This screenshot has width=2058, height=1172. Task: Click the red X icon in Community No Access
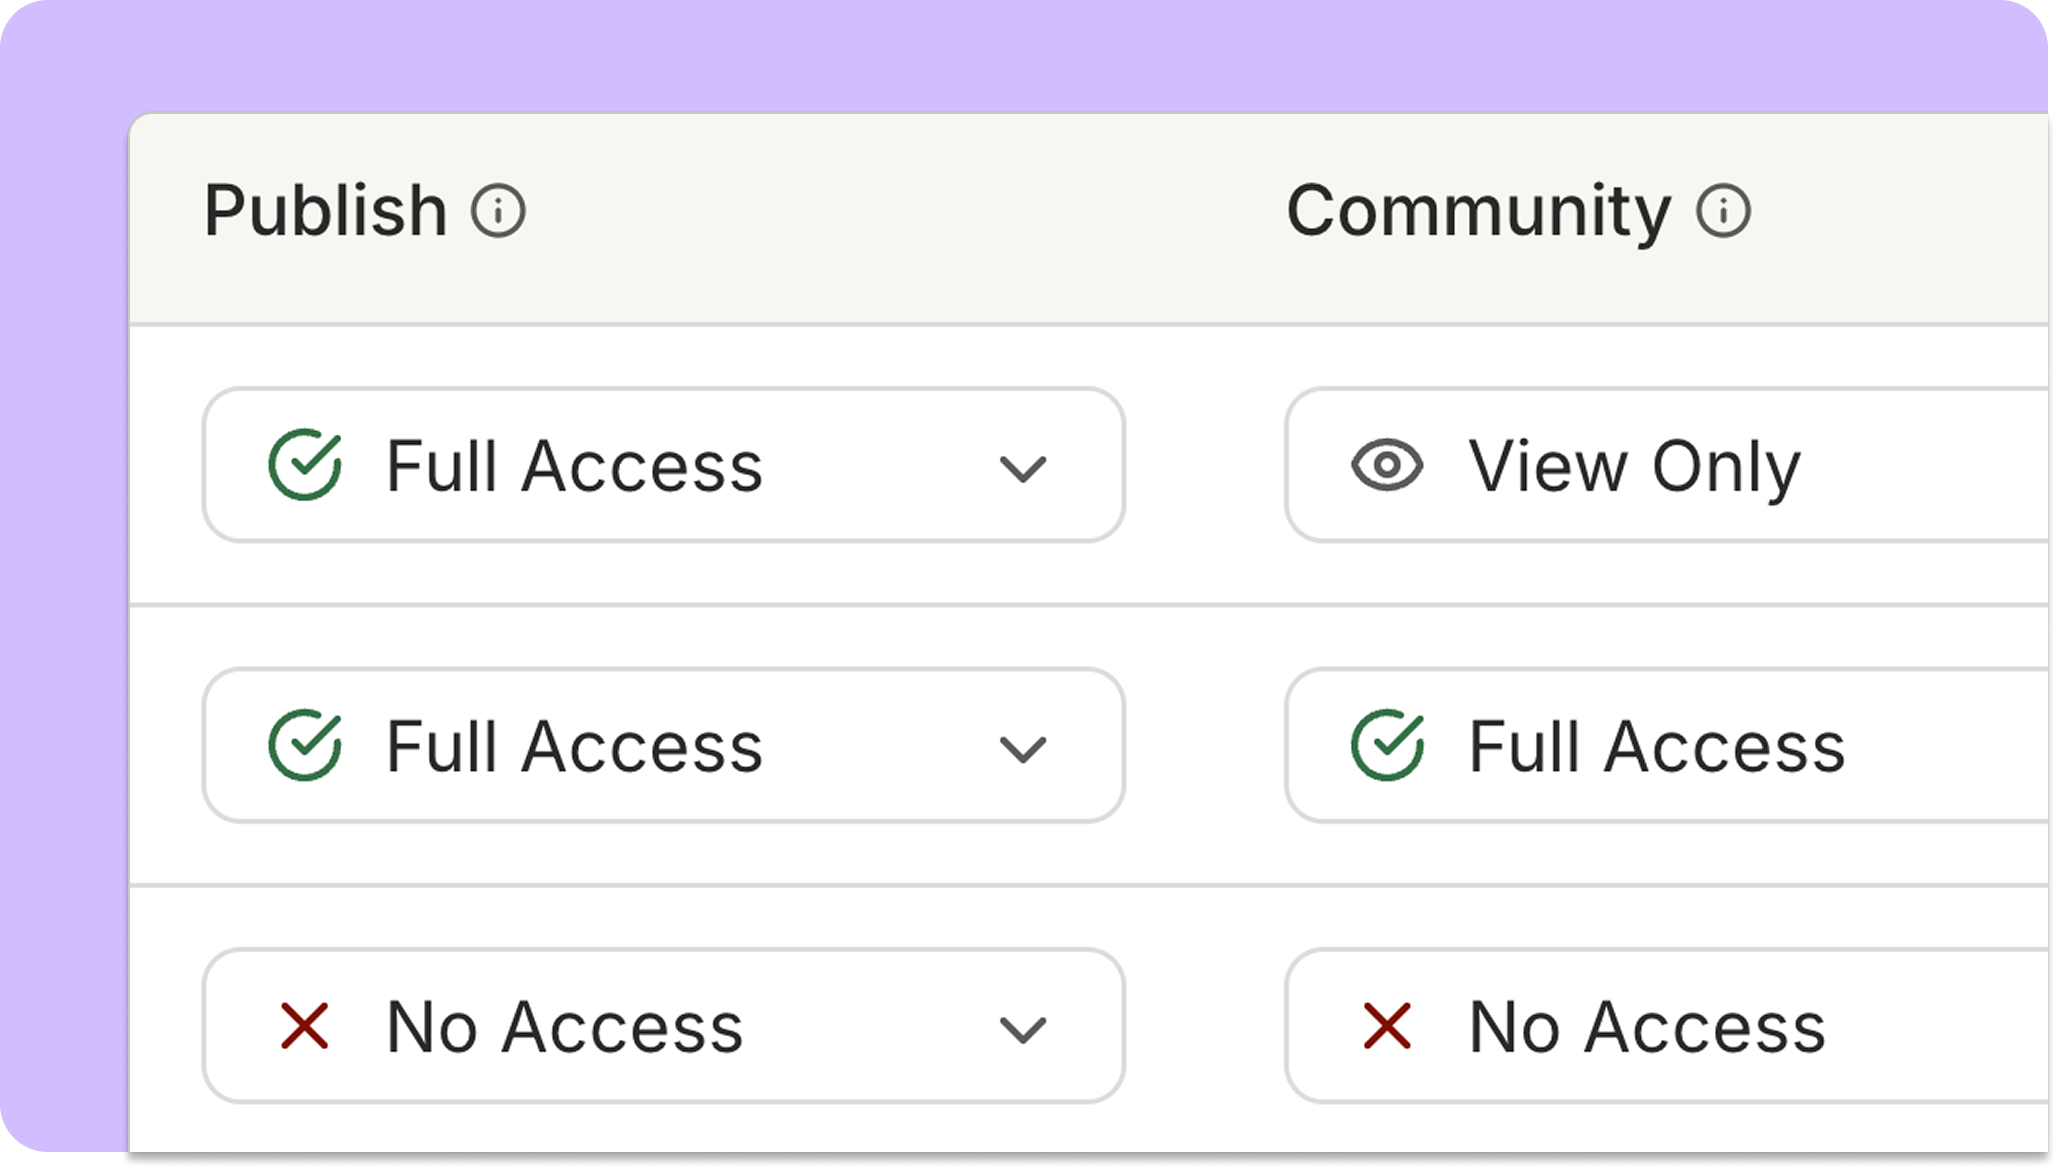tap(1387, 1026)
